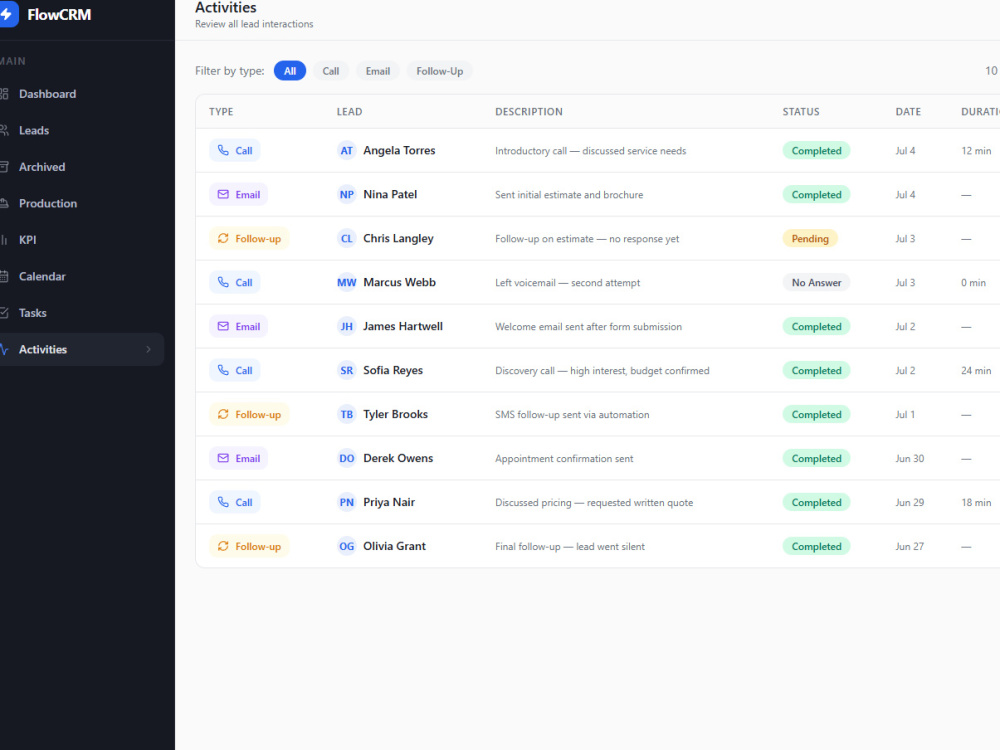This screenshot has width=1000, height=750.
Task: Click the AT avatar for Angela Torres
Action: (346, 151)
